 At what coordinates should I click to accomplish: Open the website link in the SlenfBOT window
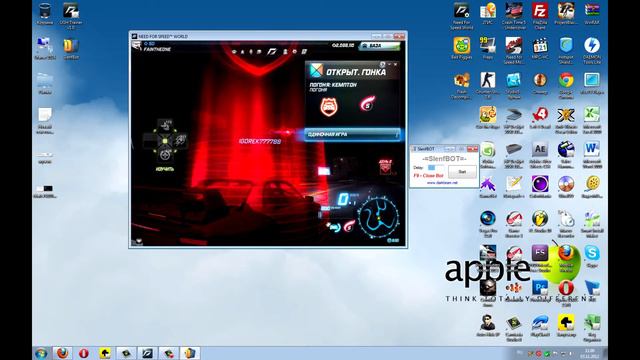[x=442, y=183]
